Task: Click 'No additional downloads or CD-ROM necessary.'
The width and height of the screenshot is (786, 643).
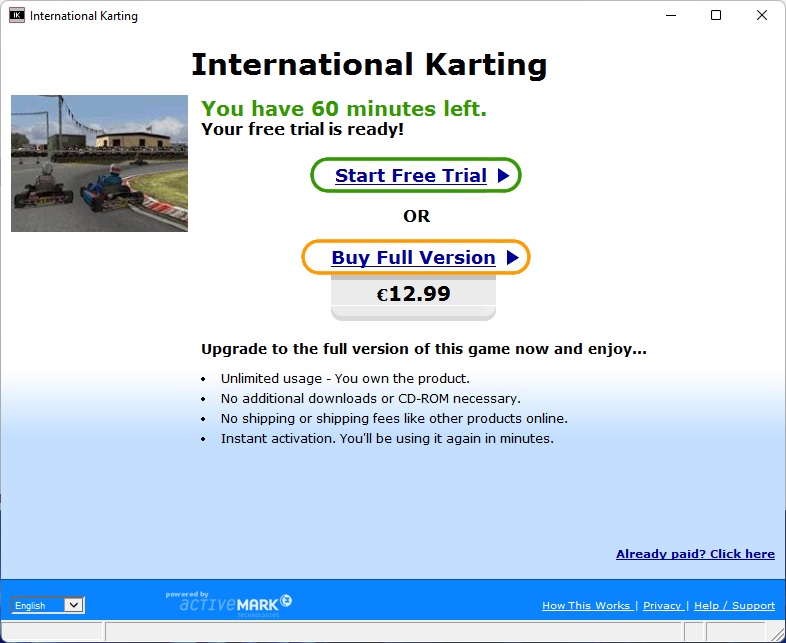Action: click(x=371, y=398)
